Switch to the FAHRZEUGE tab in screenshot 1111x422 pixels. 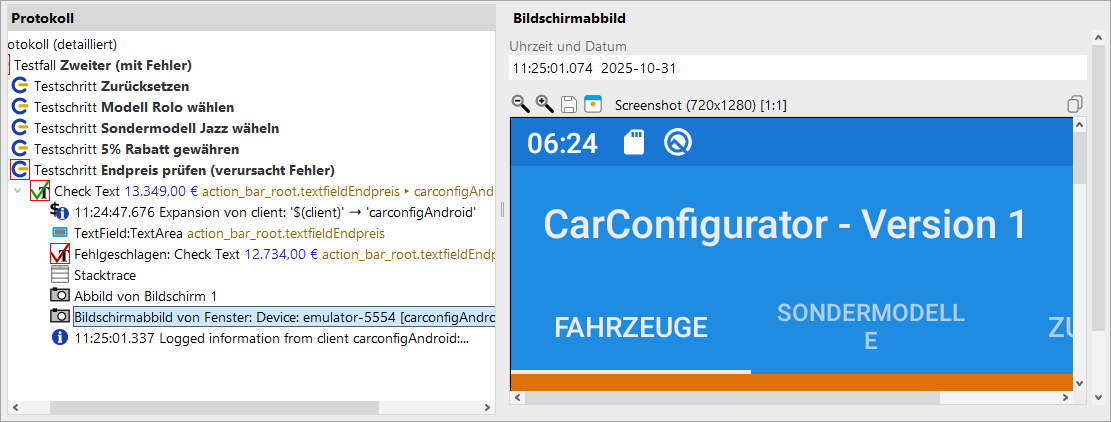630,328
